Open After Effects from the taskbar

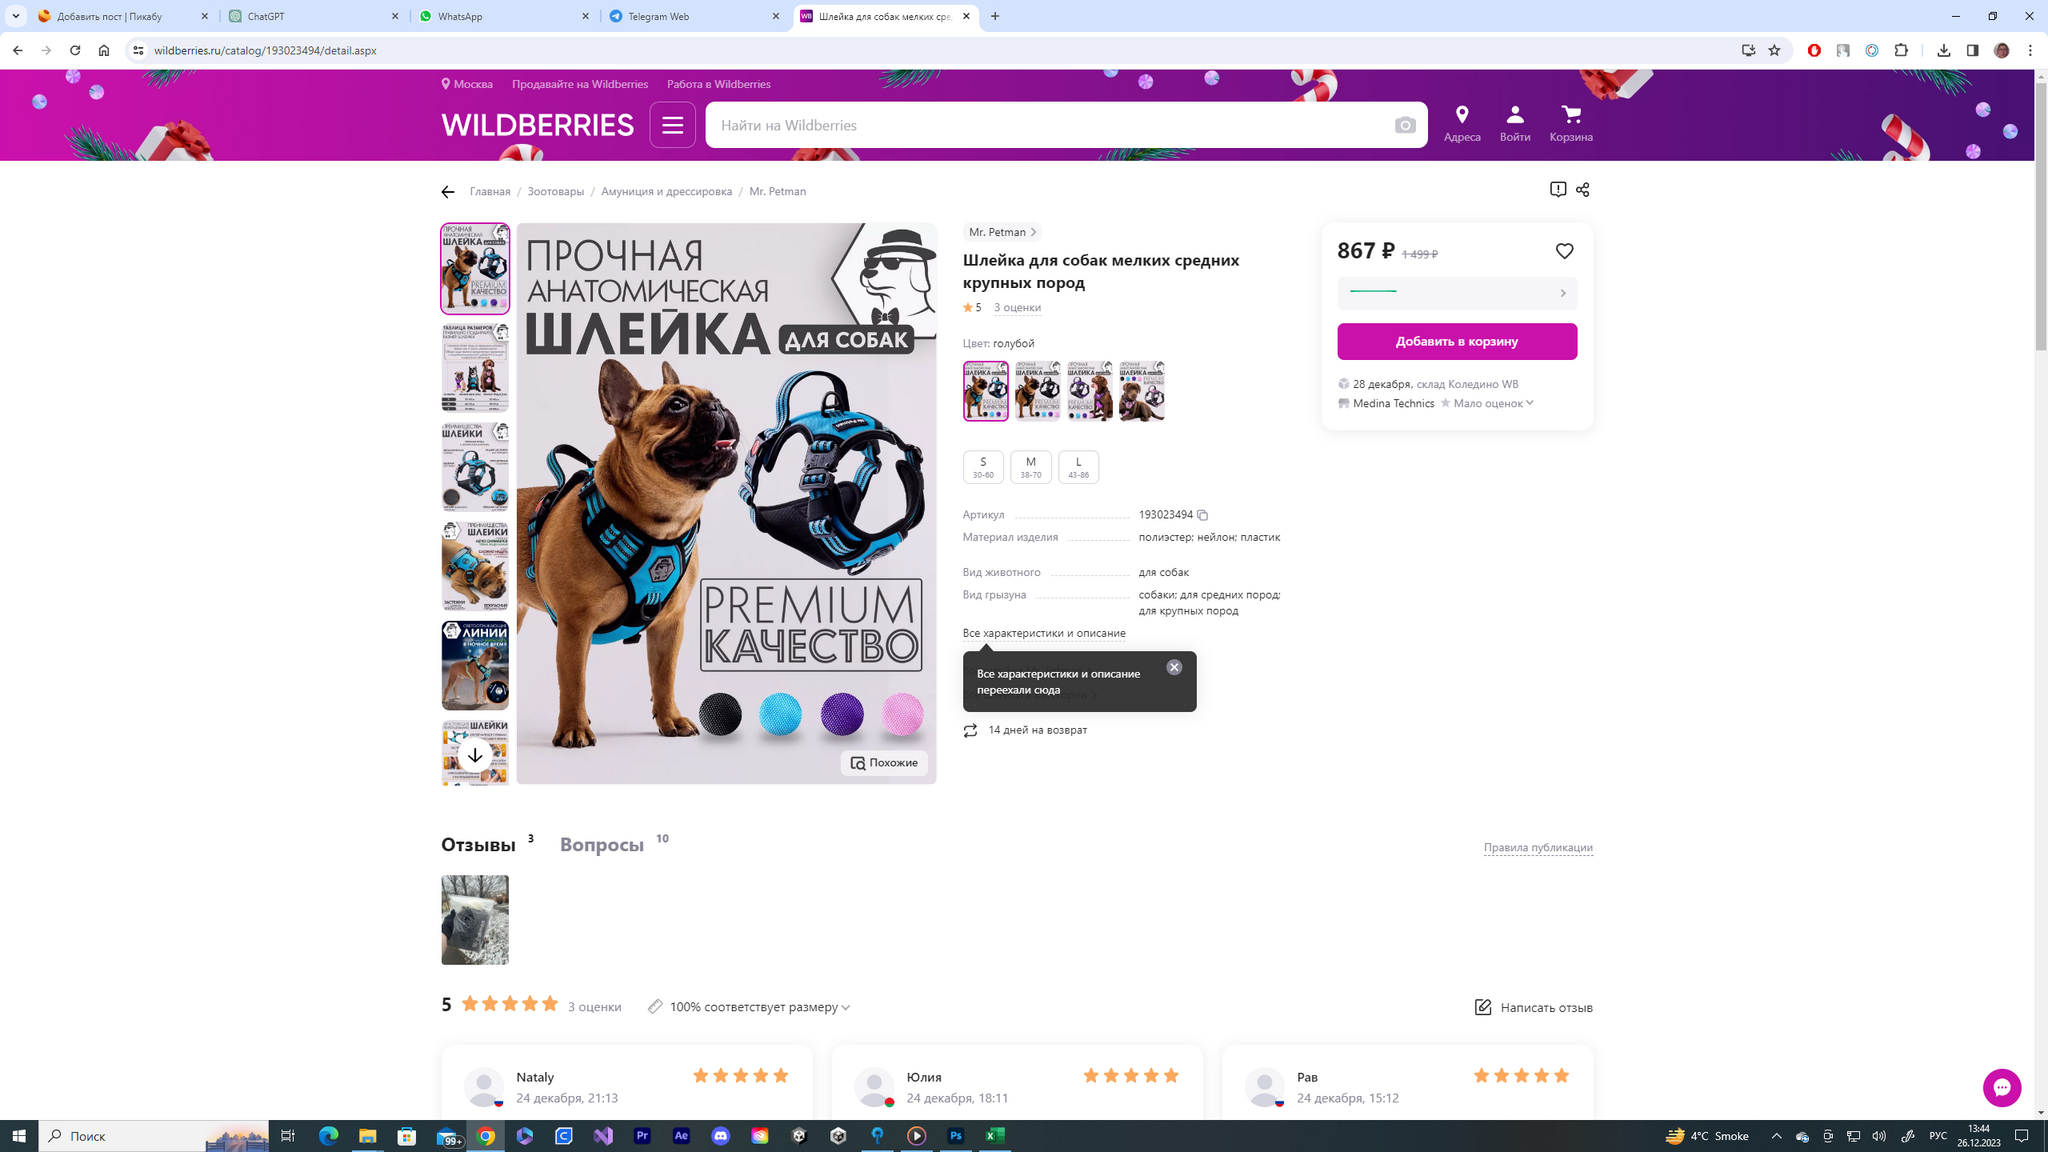click(x=681, y=1136)
